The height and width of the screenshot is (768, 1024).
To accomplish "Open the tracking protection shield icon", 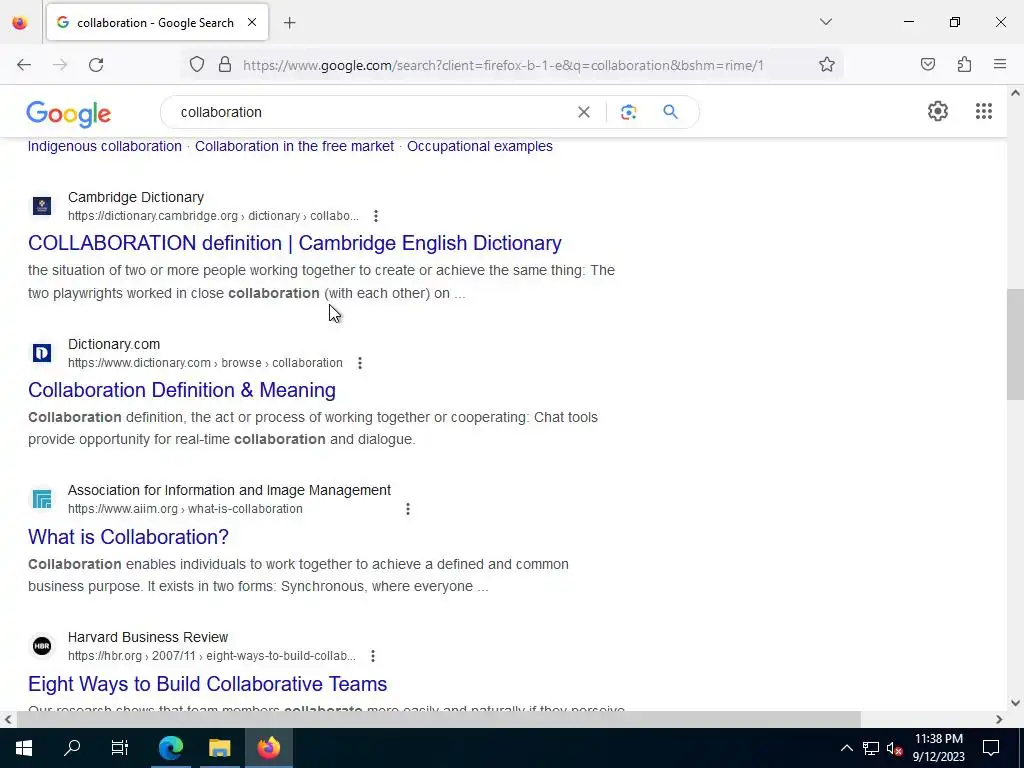I will (x=197, y=65).
